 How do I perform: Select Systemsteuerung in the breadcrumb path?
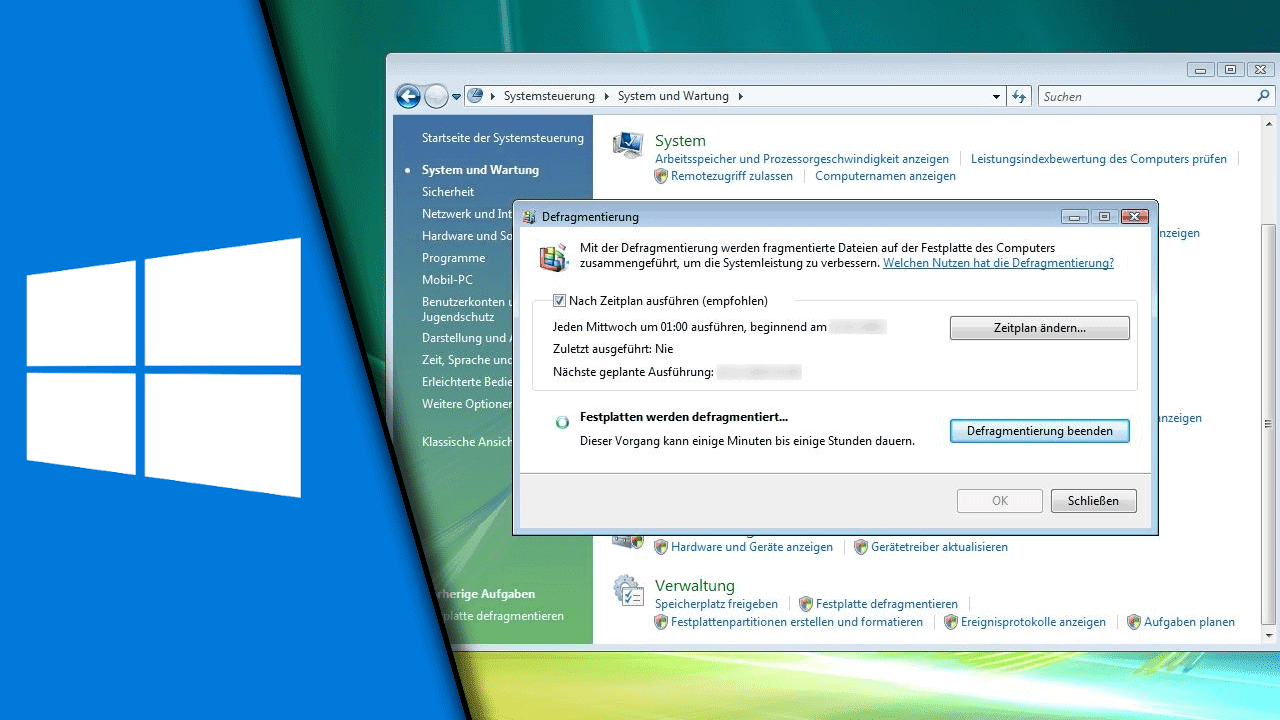pyautogui.click(x=549, y=97)
